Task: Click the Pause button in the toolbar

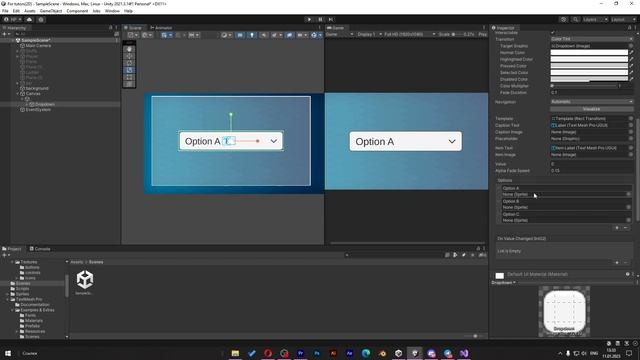Action: click(320, 19)
